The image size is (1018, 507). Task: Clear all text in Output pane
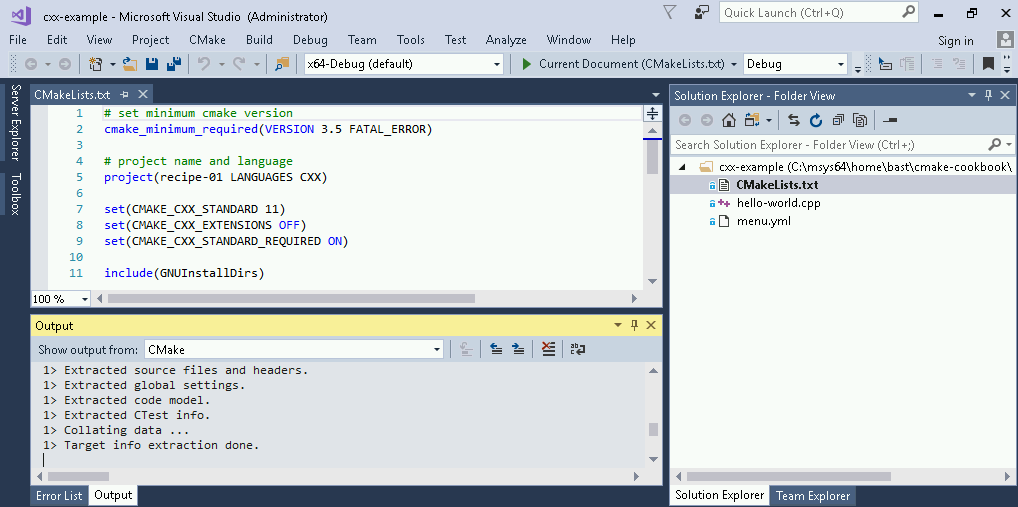point(548,349)
